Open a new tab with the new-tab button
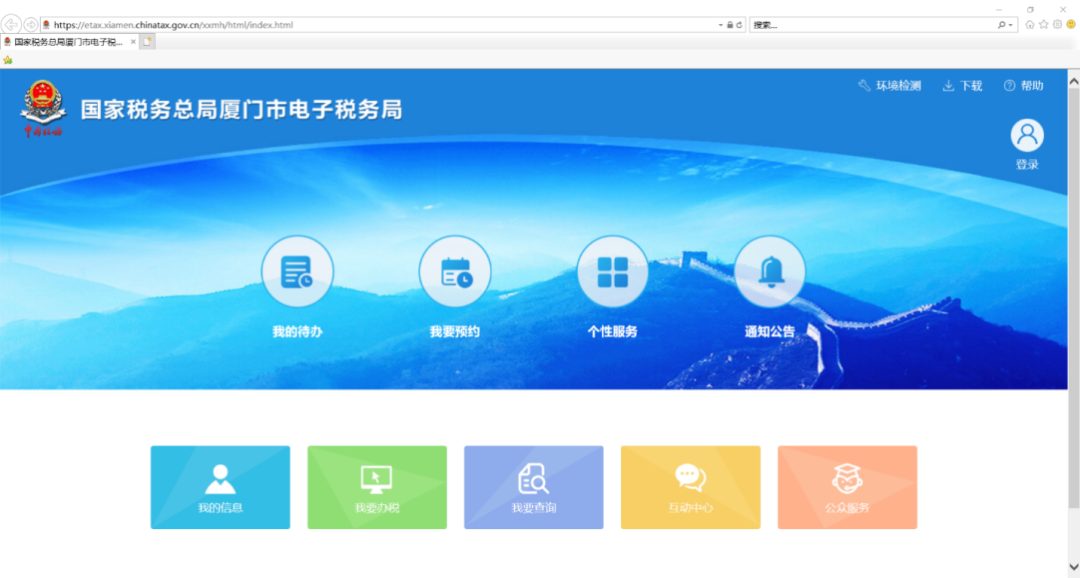 pyautogui.click(x=147, y=42)
